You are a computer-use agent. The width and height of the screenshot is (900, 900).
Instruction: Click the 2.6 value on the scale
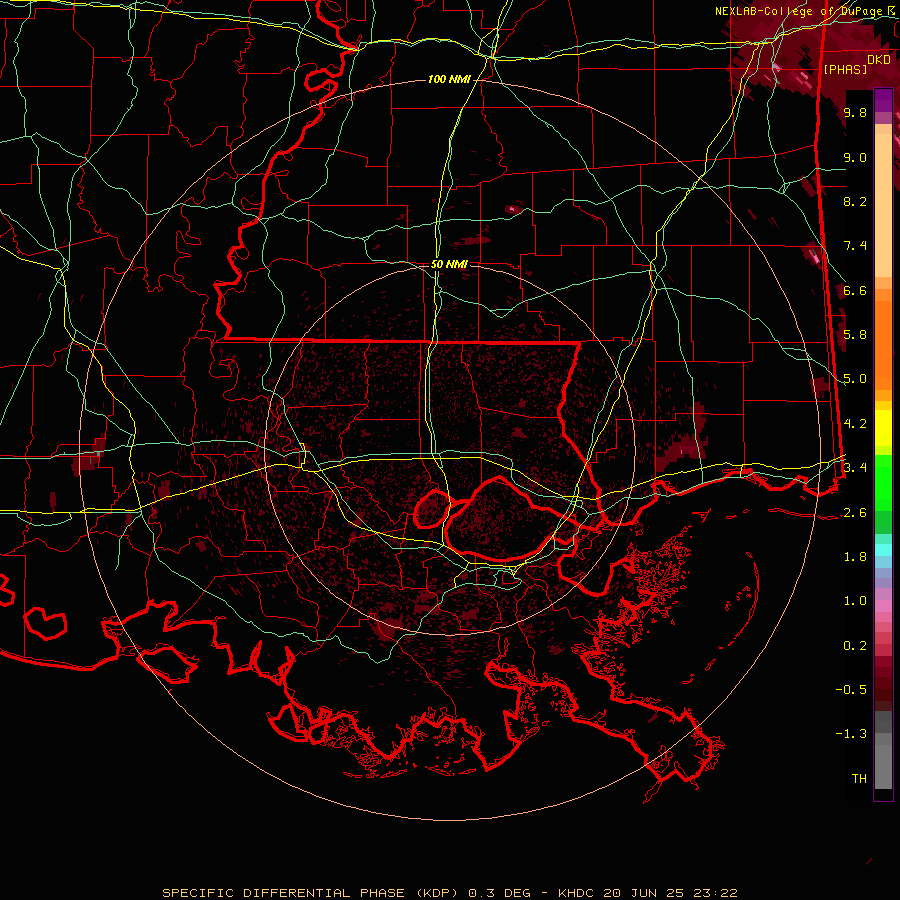855,513
